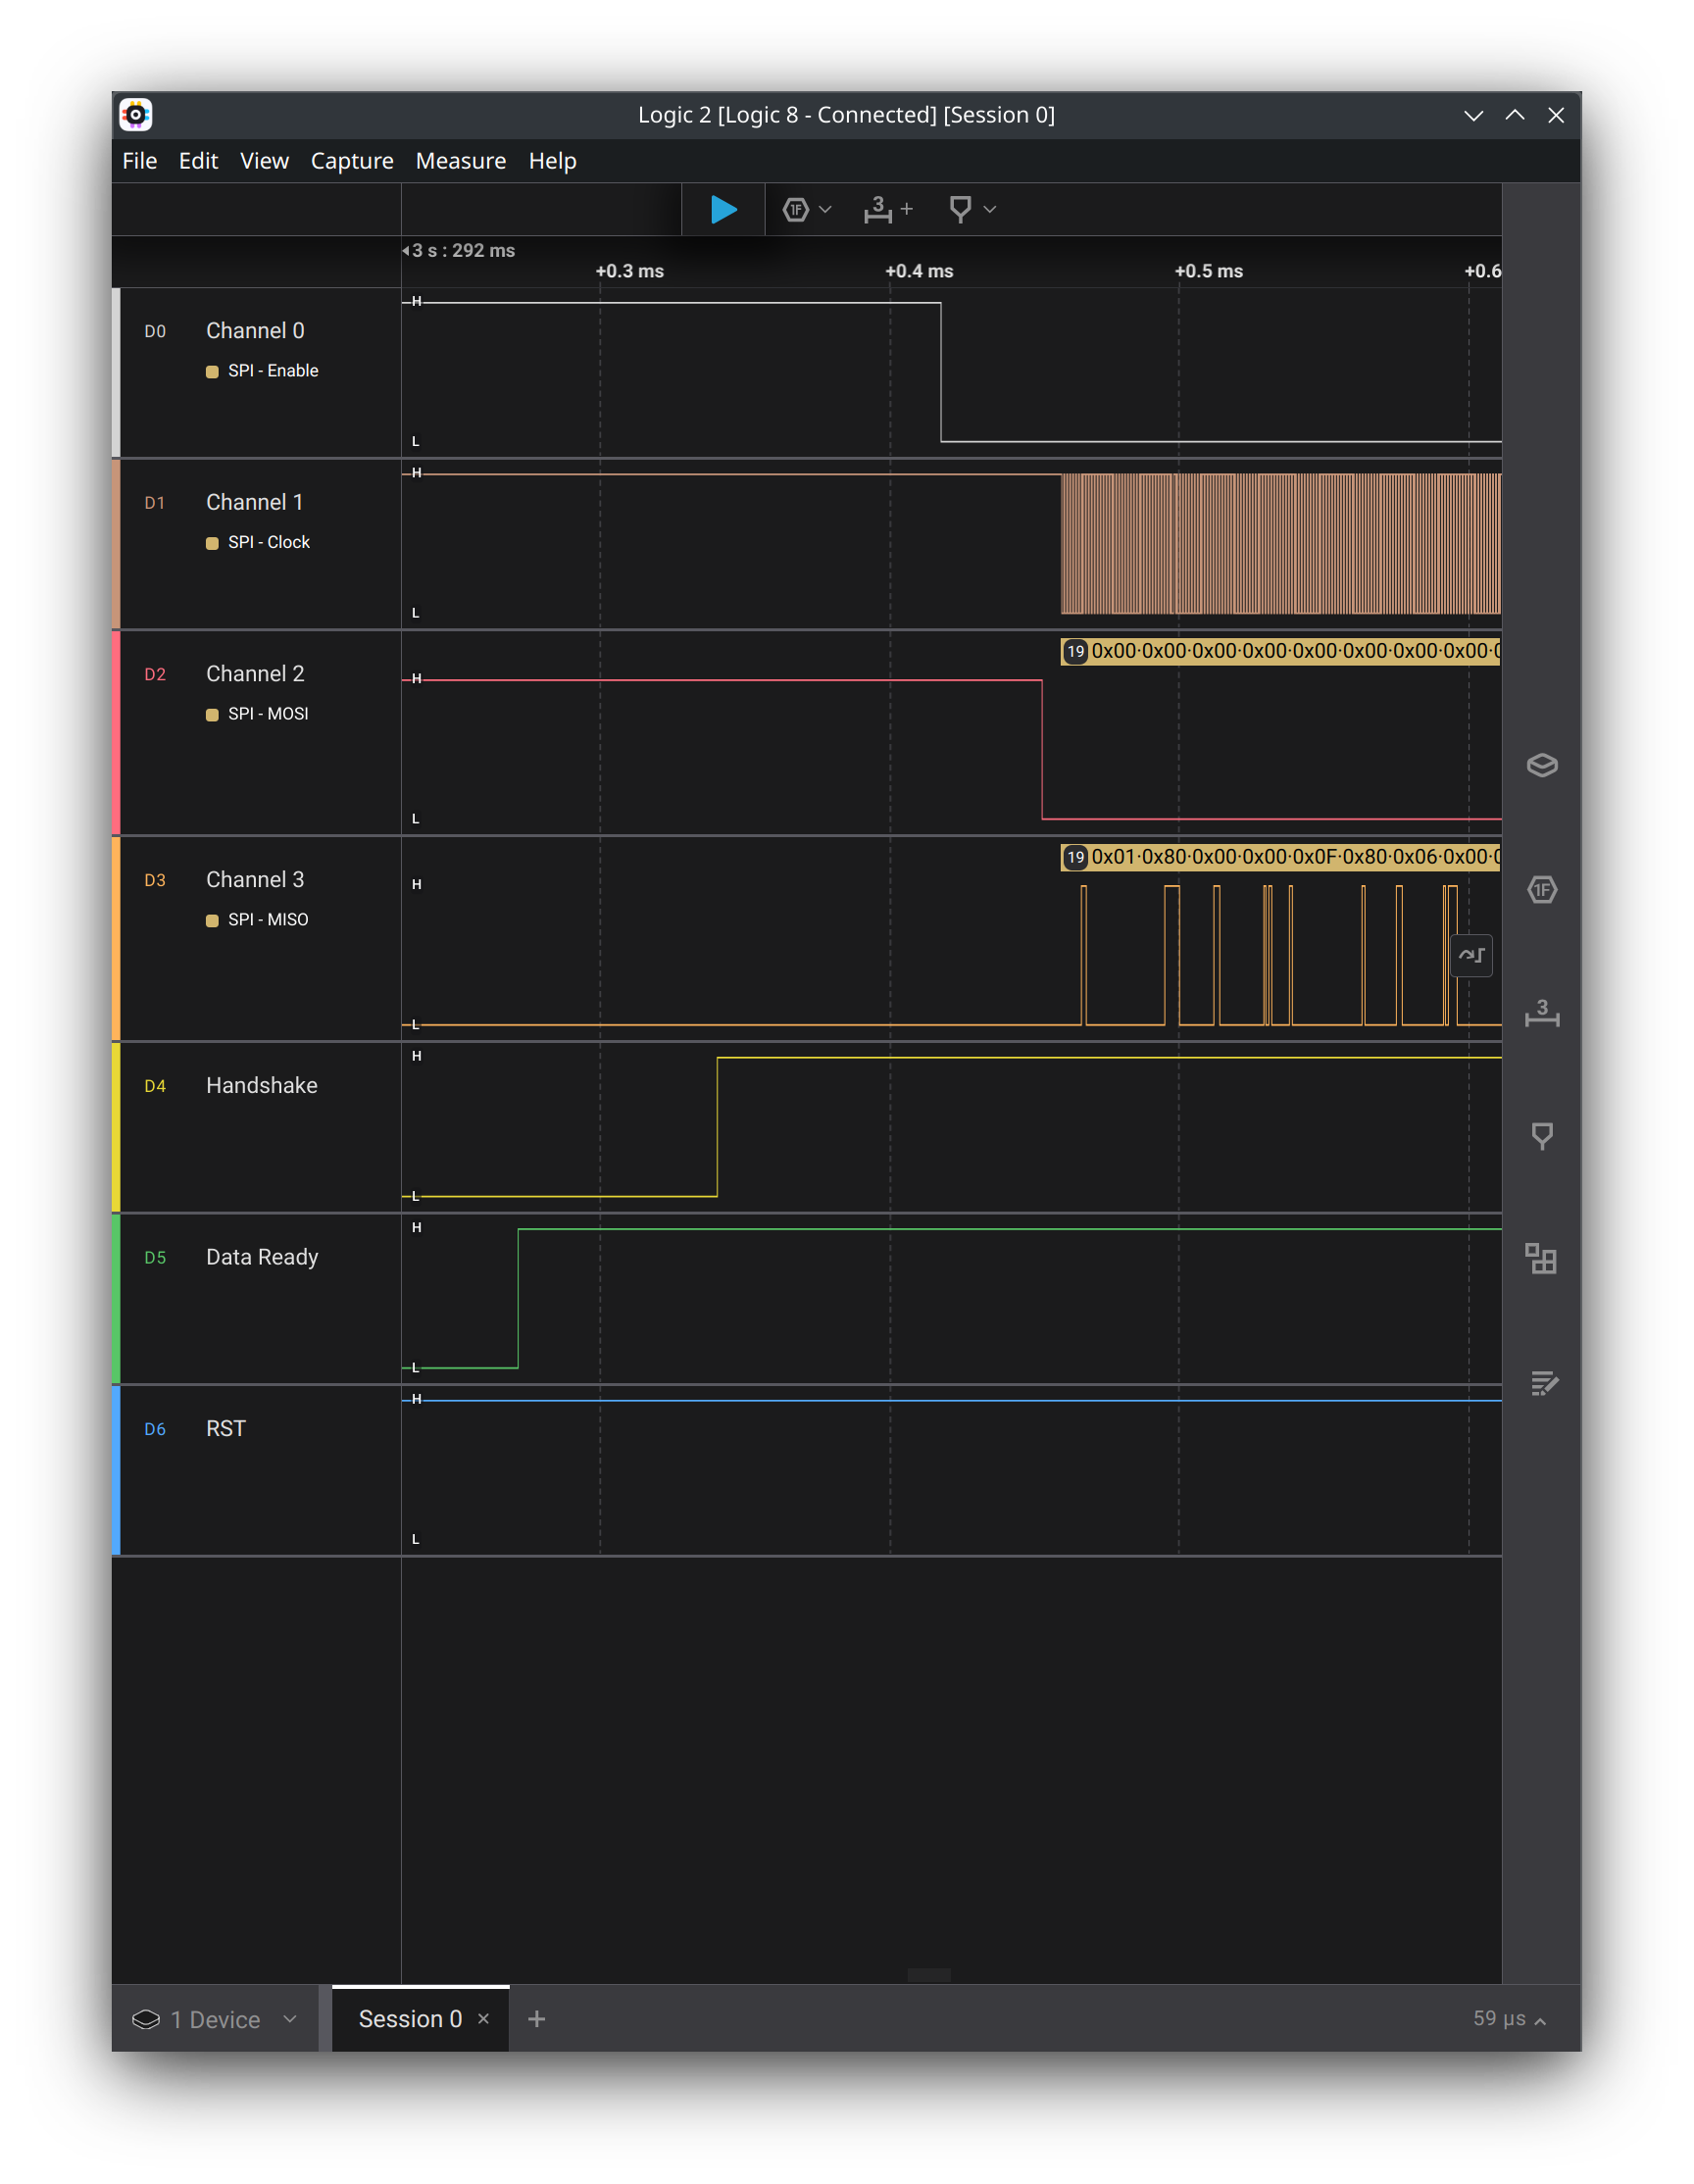Start the capture with the play button
1694x2184 pixels.
pos(723,209)
